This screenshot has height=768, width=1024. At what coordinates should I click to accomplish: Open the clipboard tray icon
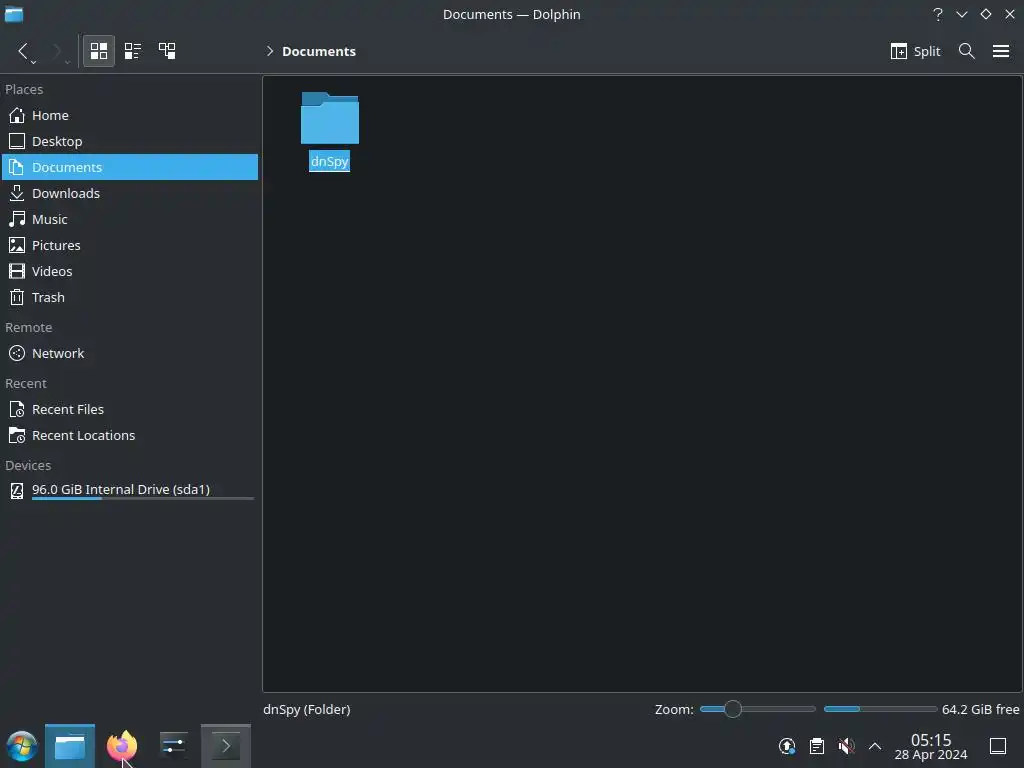pos(817,746)
